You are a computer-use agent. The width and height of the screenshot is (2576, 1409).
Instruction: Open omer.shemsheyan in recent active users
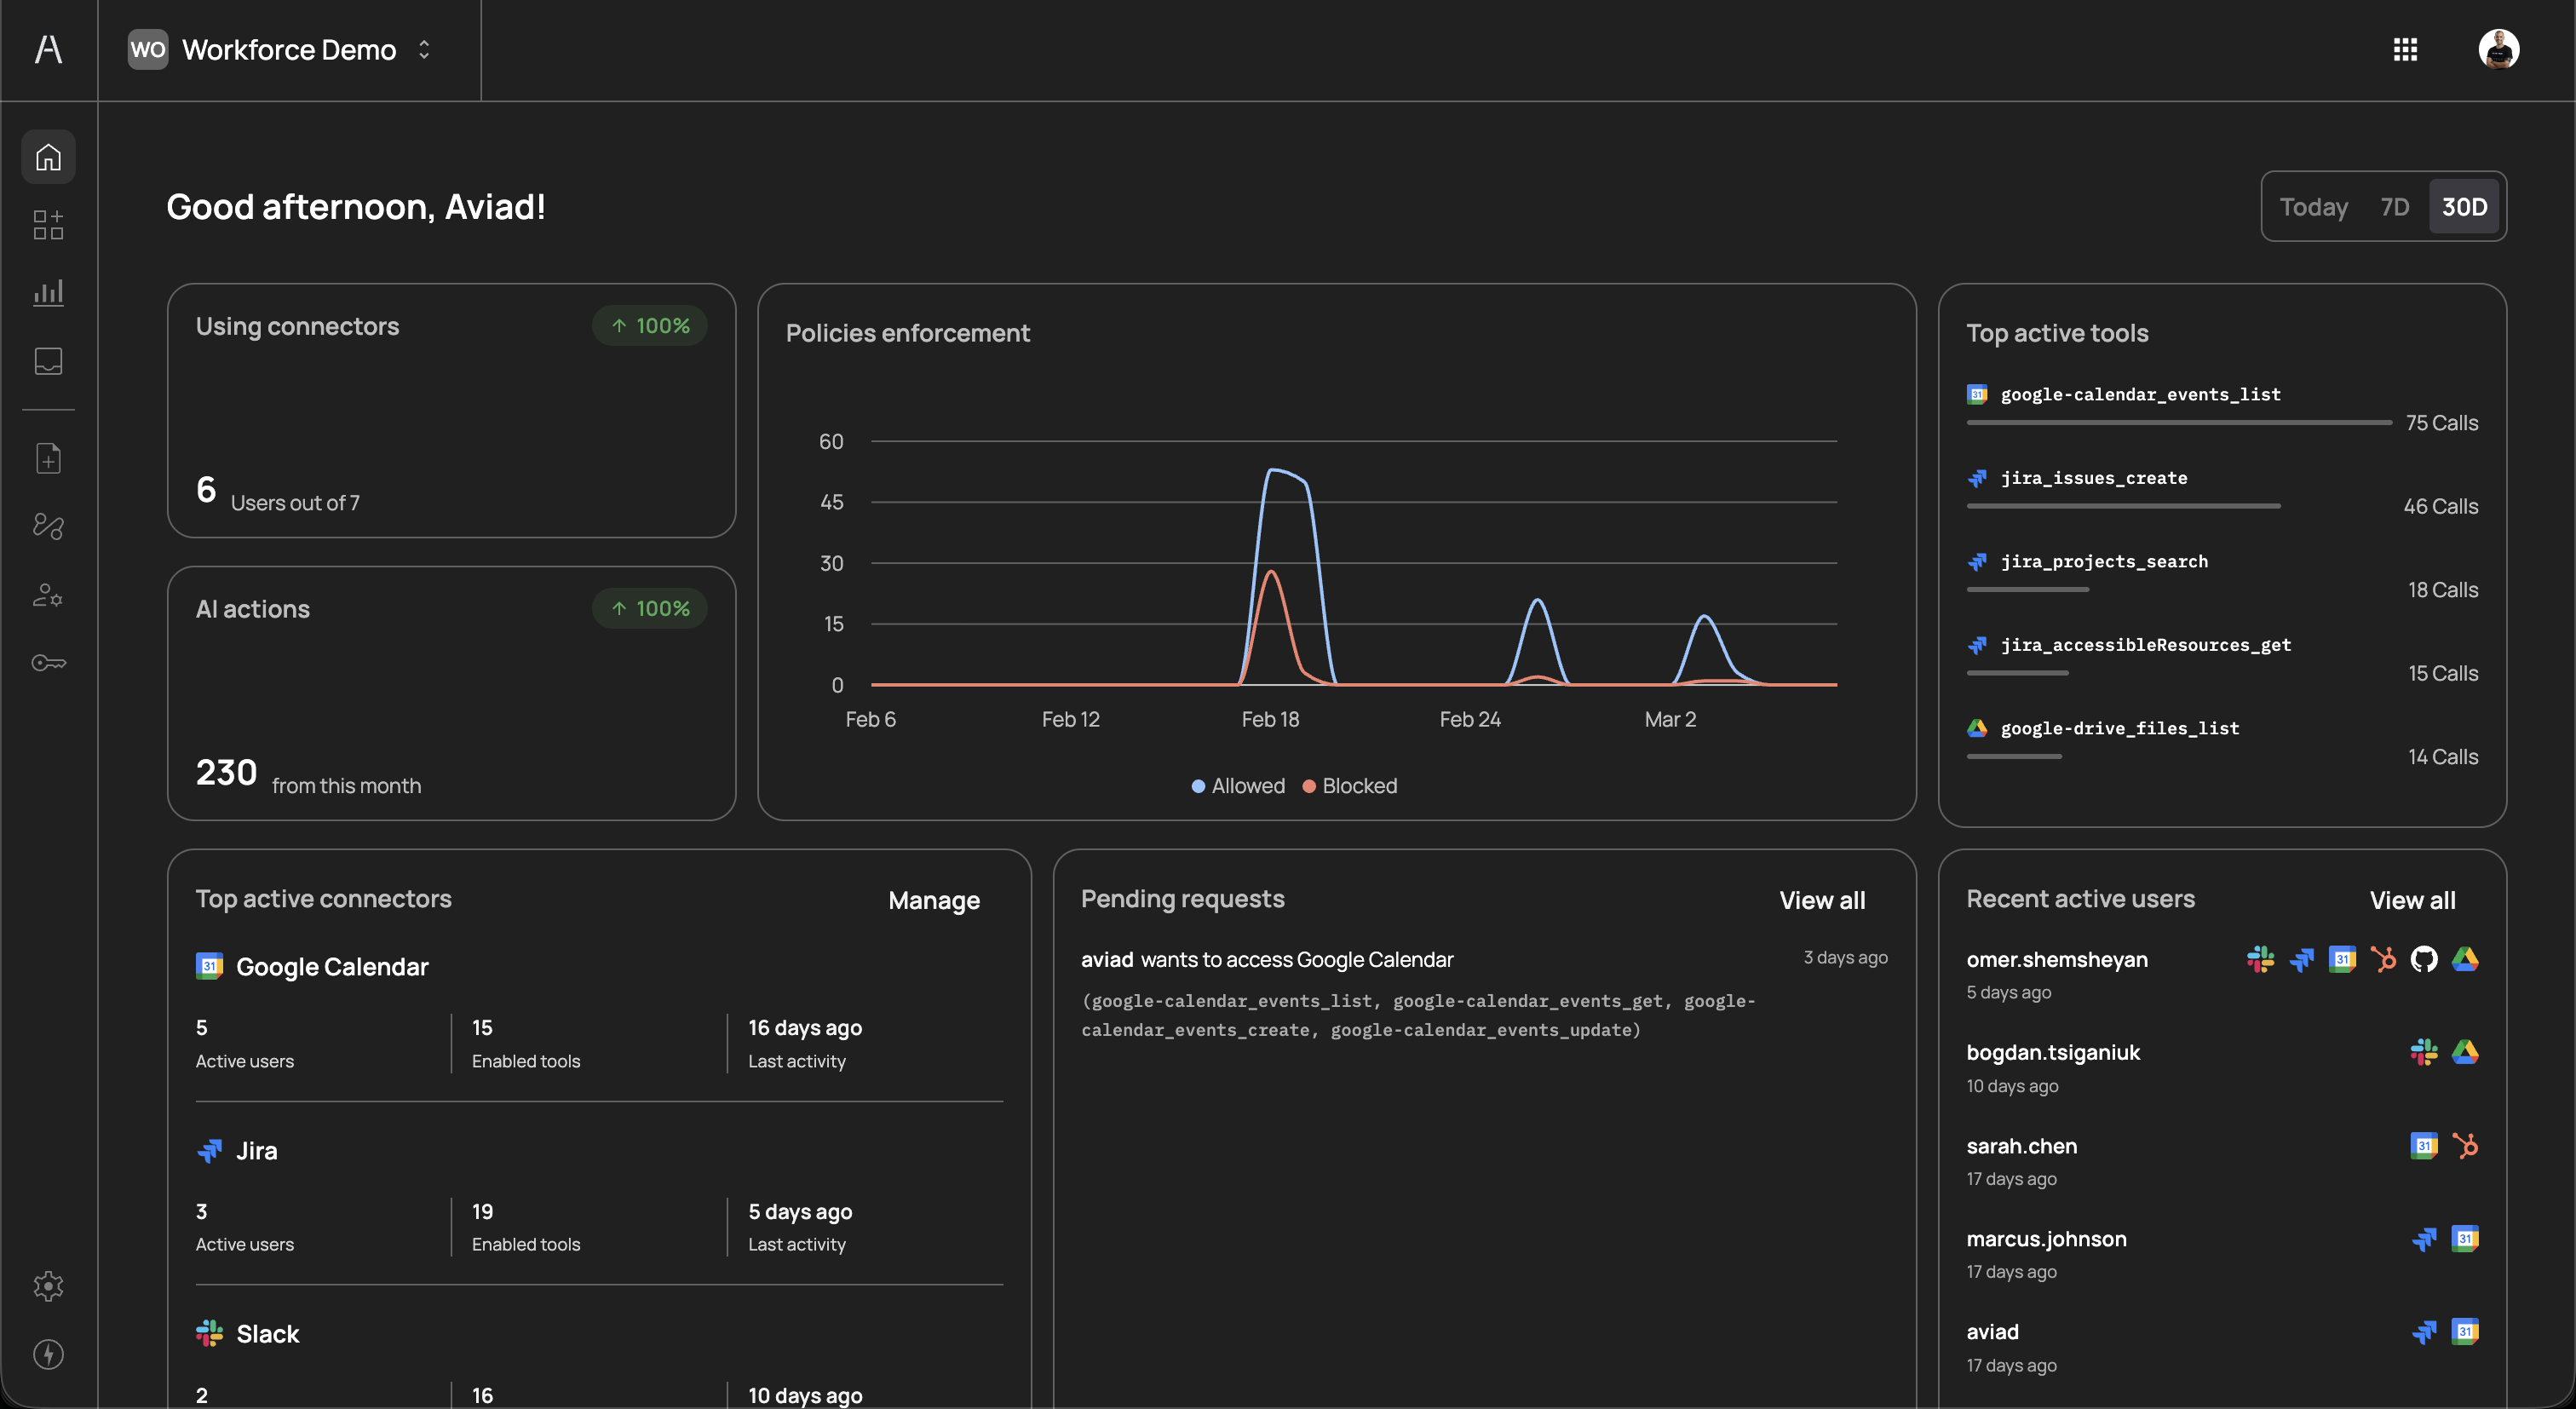click(x=2056, y=960)
